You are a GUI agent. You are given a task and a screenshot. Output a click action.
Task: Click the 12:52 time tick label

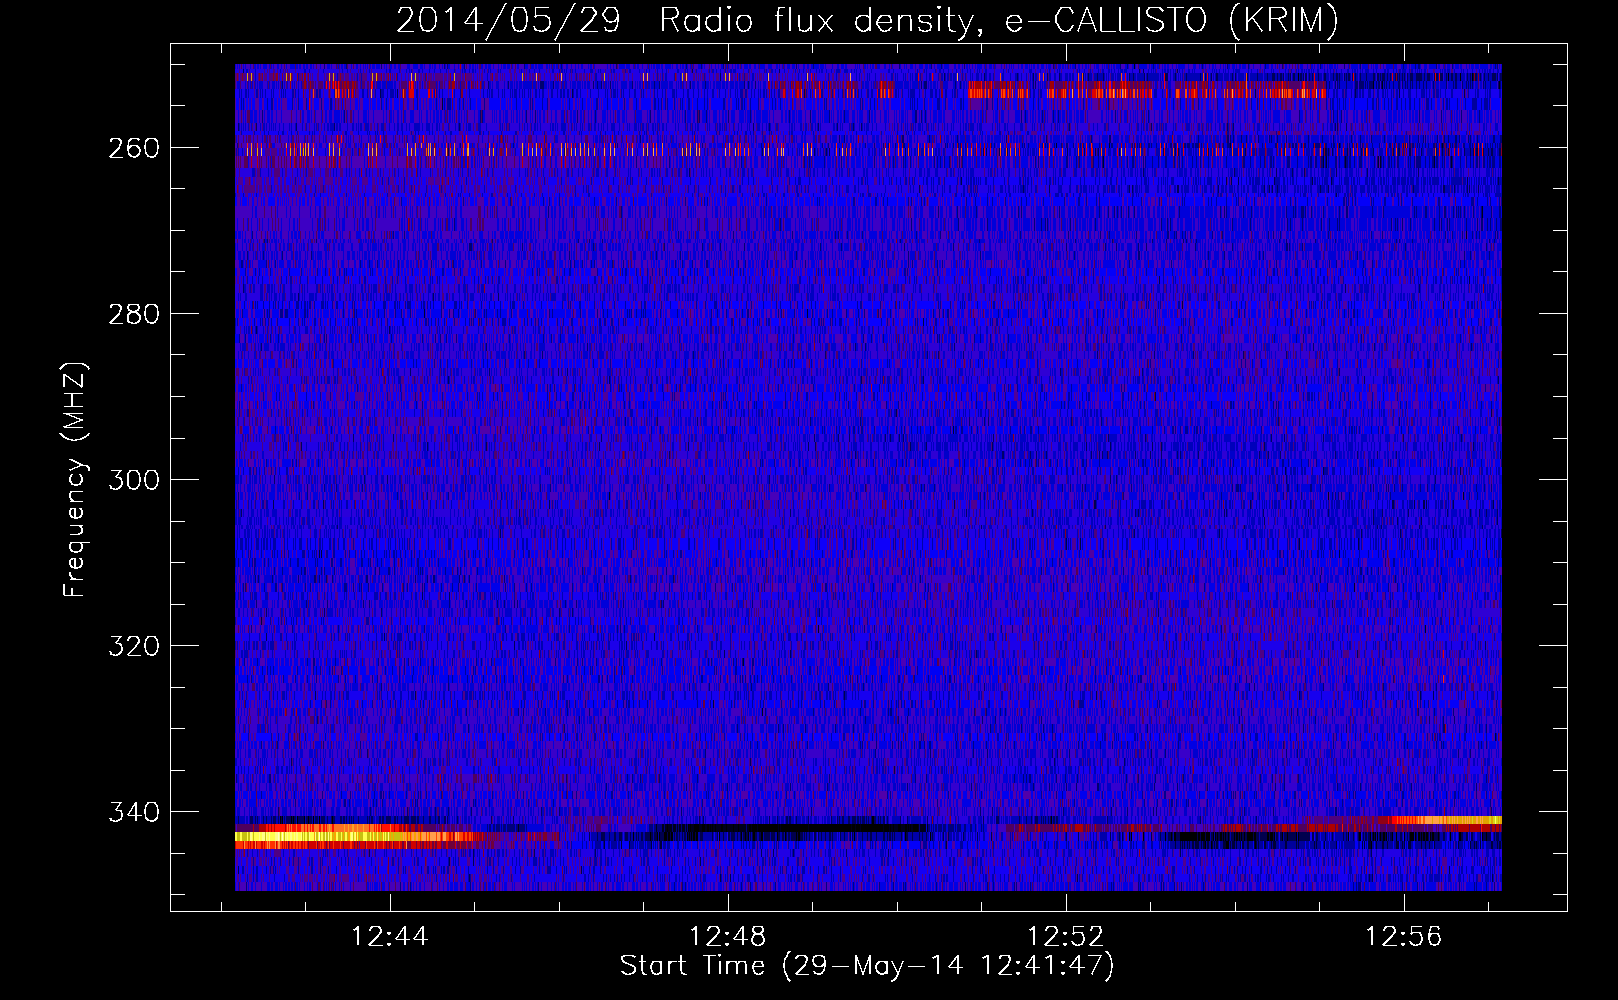(x=1066, y=937)
